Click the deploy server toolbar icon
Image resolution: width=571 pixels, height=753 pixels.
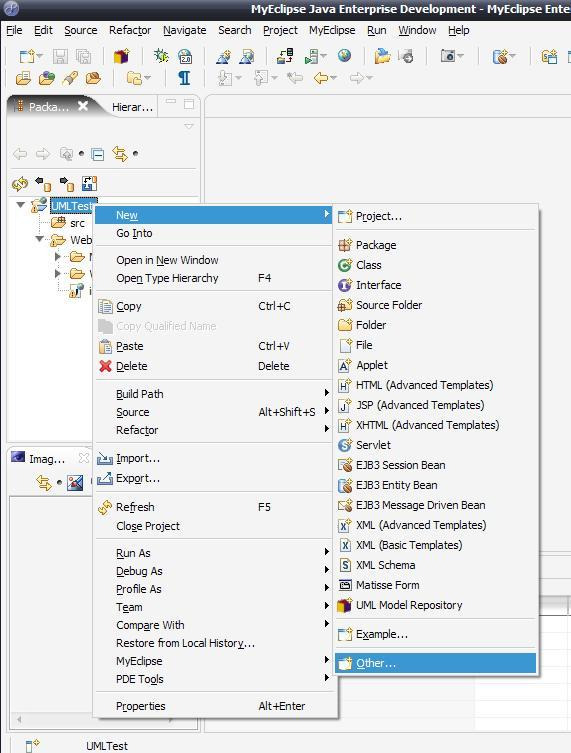[285, 56]
